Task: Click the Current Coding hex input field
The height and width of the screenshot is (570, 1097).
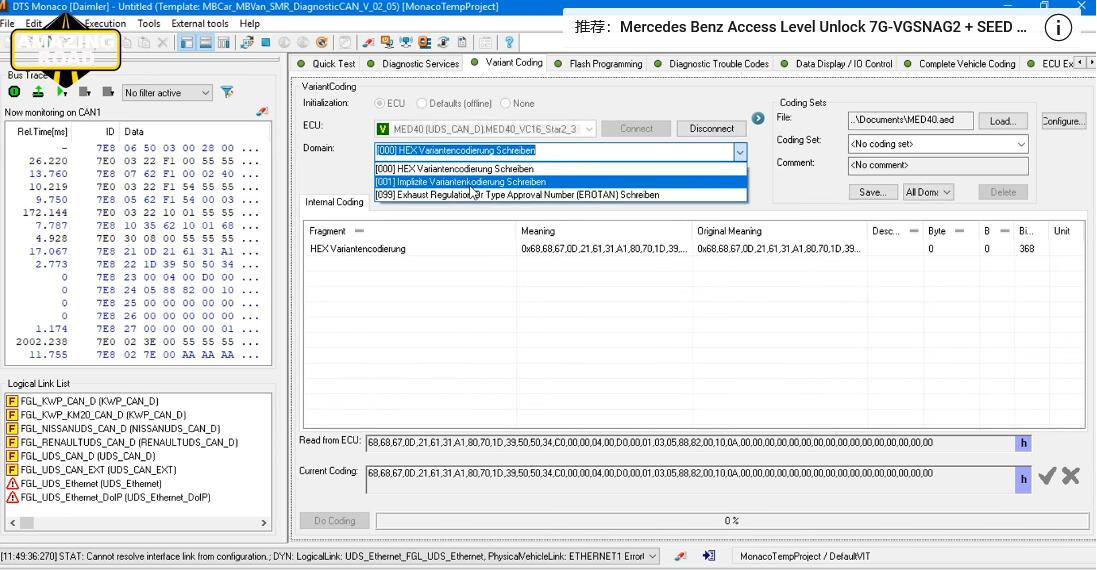Action: coord(690,479)
